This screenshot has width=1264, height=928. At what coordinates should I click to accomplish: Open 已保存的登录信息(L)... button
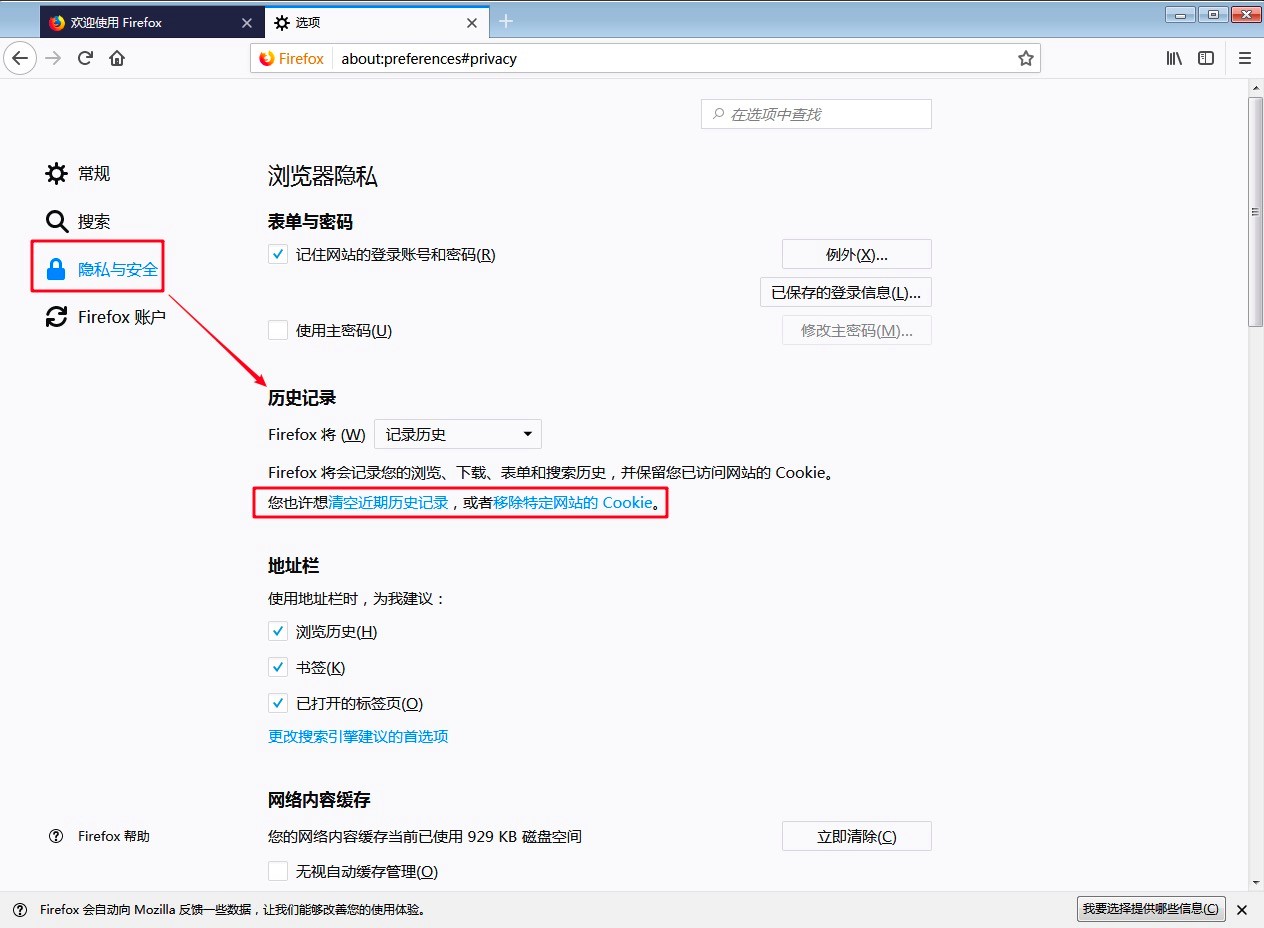(x=846, y=292)
